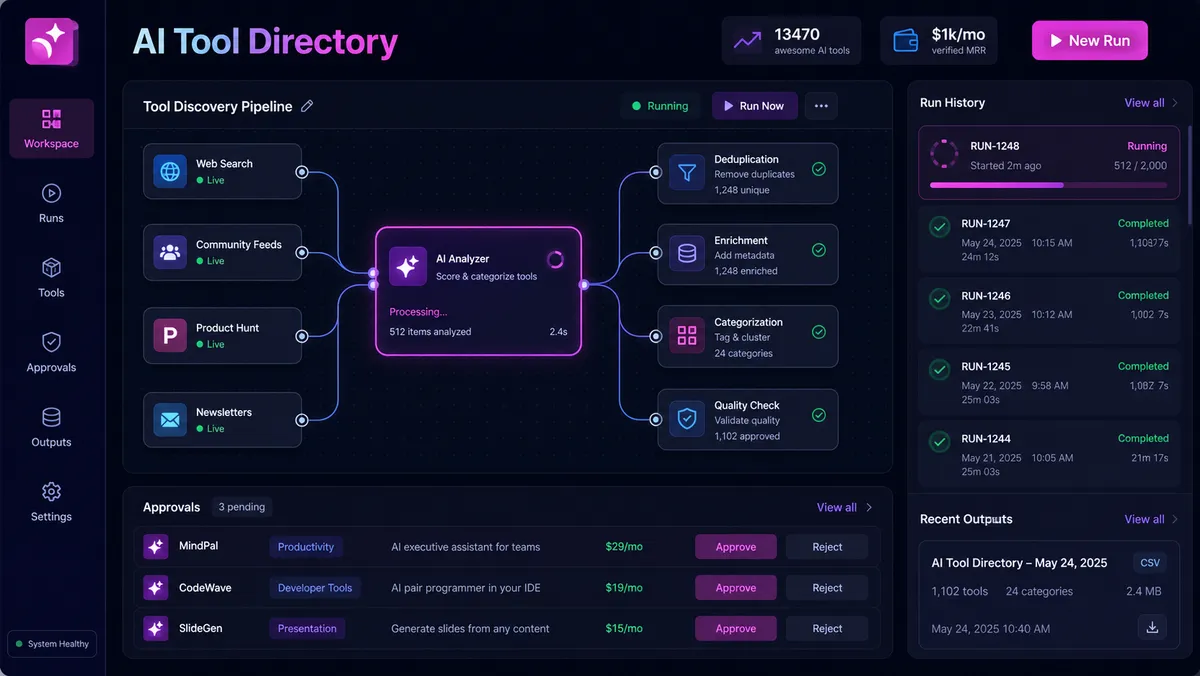
Task: Select the Presentation tag
Action: point(307,629)
